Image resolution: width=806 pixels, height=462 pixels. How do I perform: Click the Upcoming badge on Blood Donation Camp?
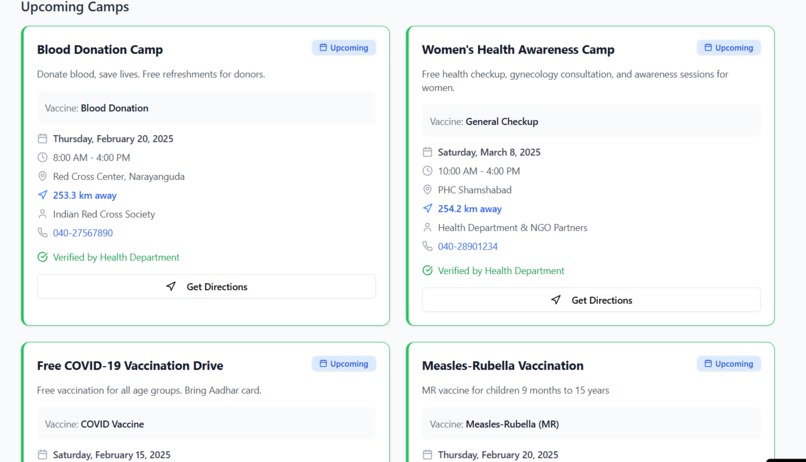pos(344,48)
